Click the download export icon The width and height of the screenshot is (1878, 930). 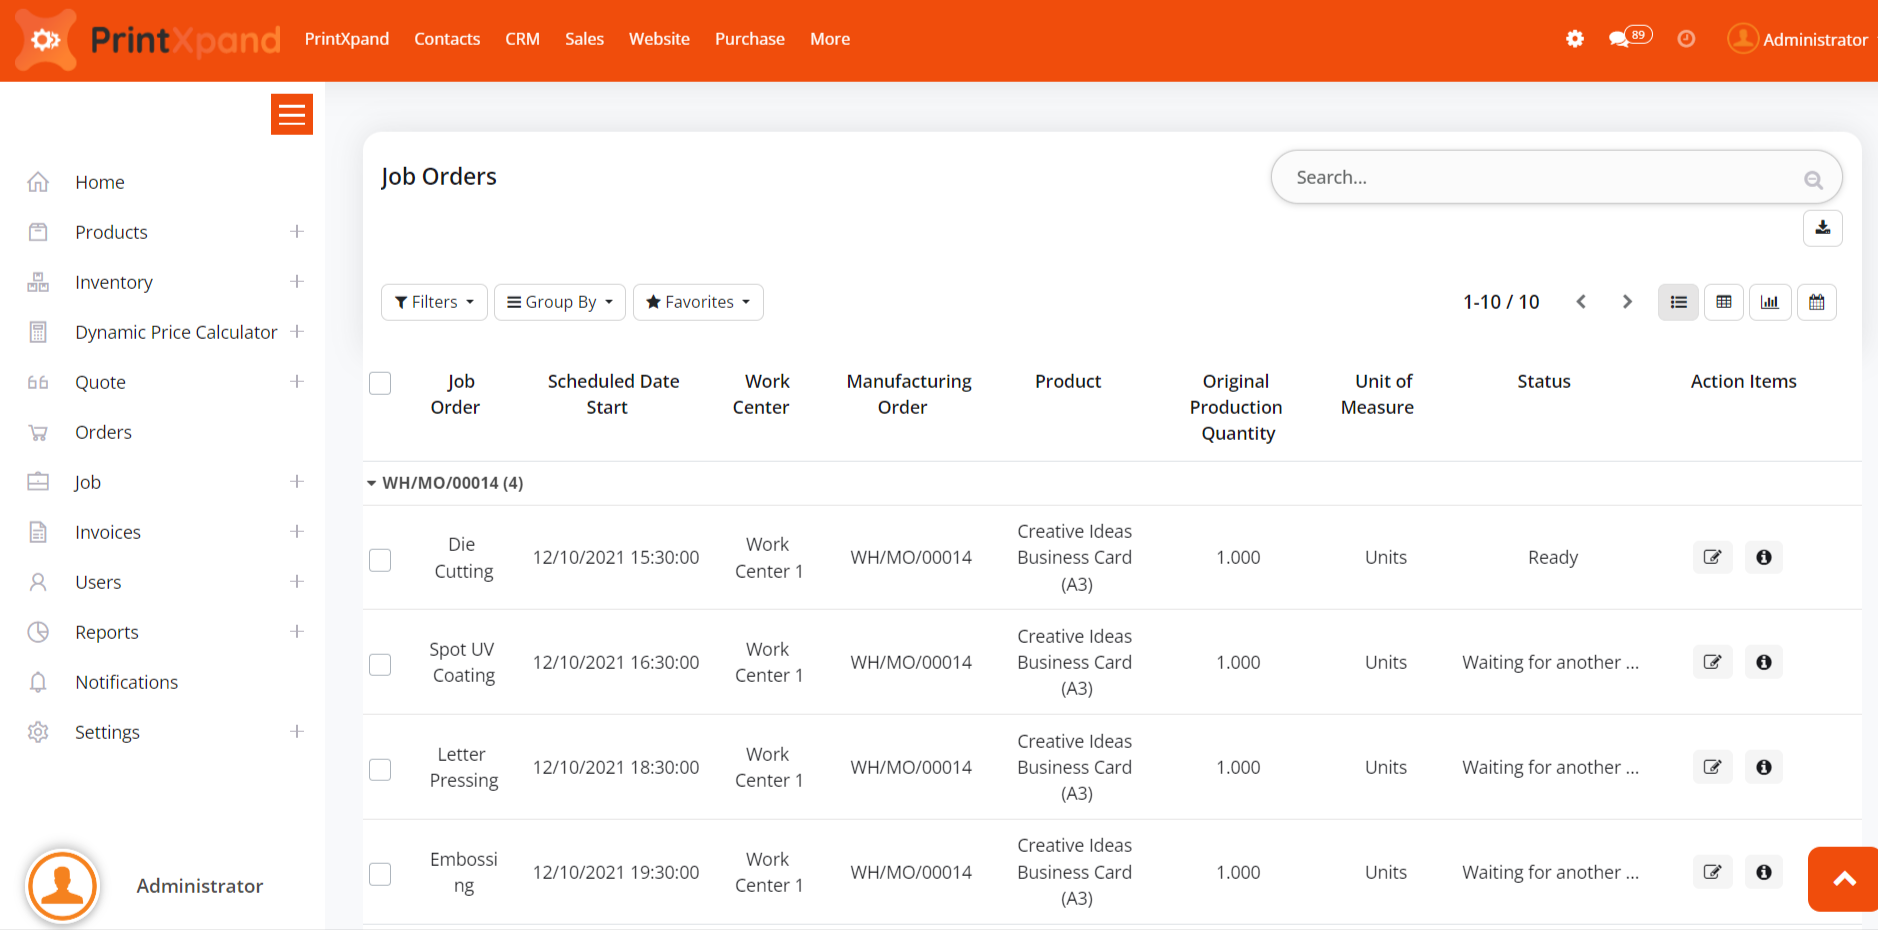pos(1822,228)
